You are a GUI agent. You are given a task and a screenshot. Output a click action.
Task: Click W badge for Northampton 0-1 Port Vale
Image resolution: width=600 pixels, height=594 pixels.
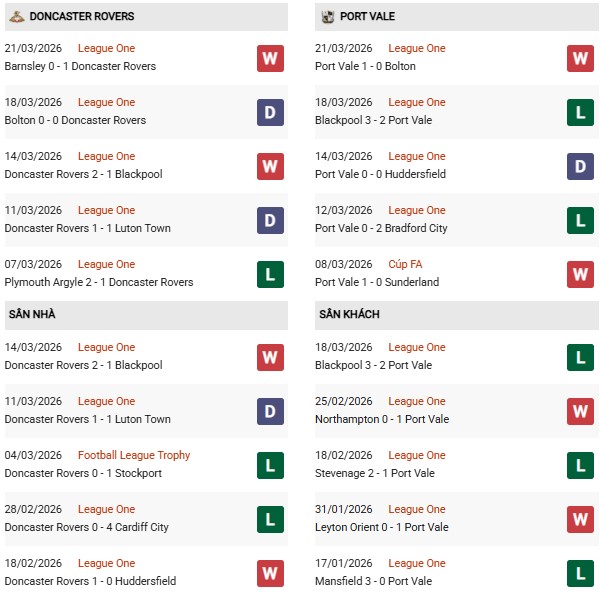[x=580, y=411]
